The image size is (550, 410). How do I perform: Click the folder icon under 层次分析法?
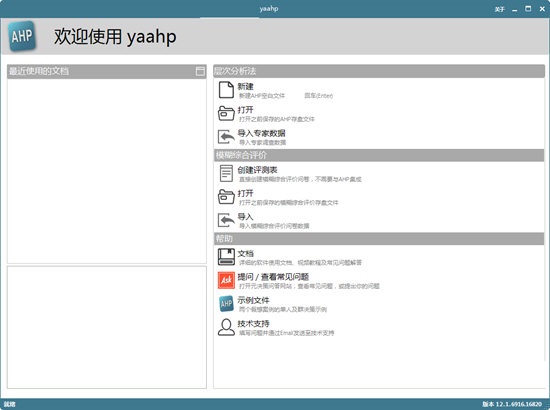click(226, 113)
